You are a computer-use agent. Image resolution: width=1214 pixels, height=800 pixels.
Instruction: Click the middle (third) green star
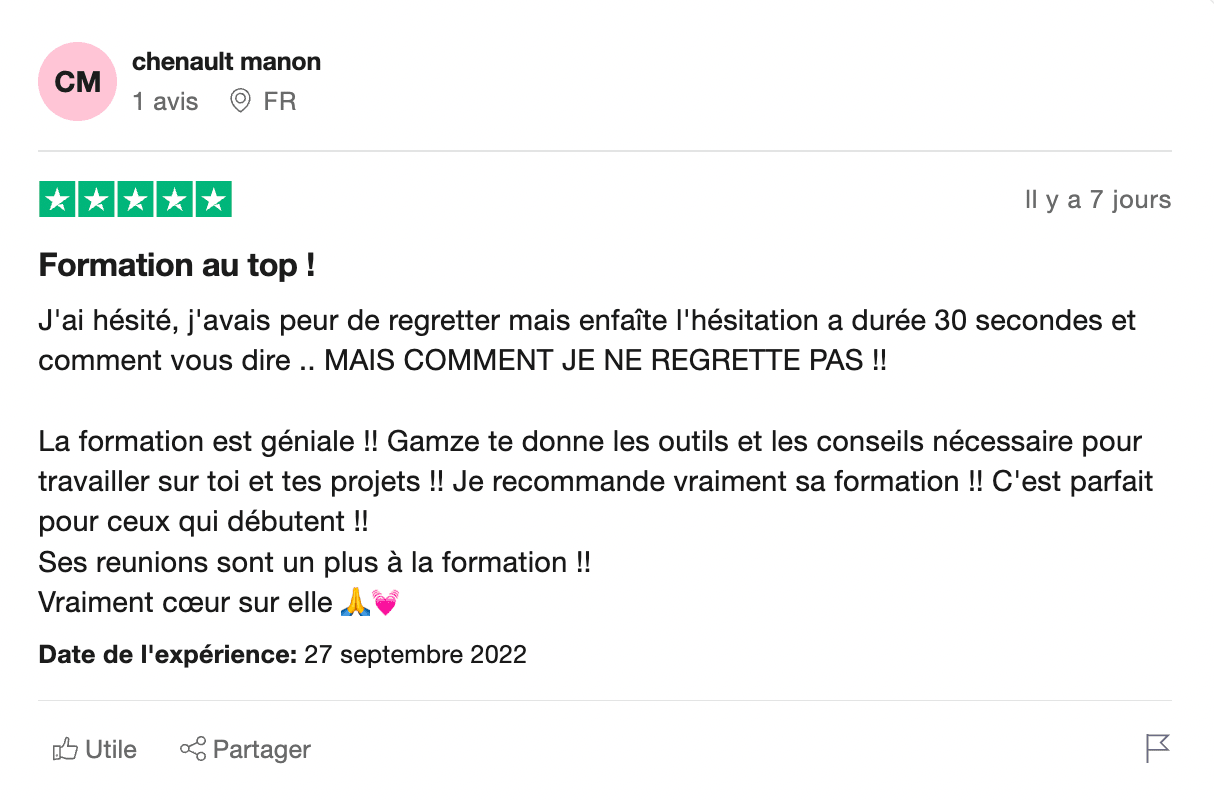tap(135, 200)
